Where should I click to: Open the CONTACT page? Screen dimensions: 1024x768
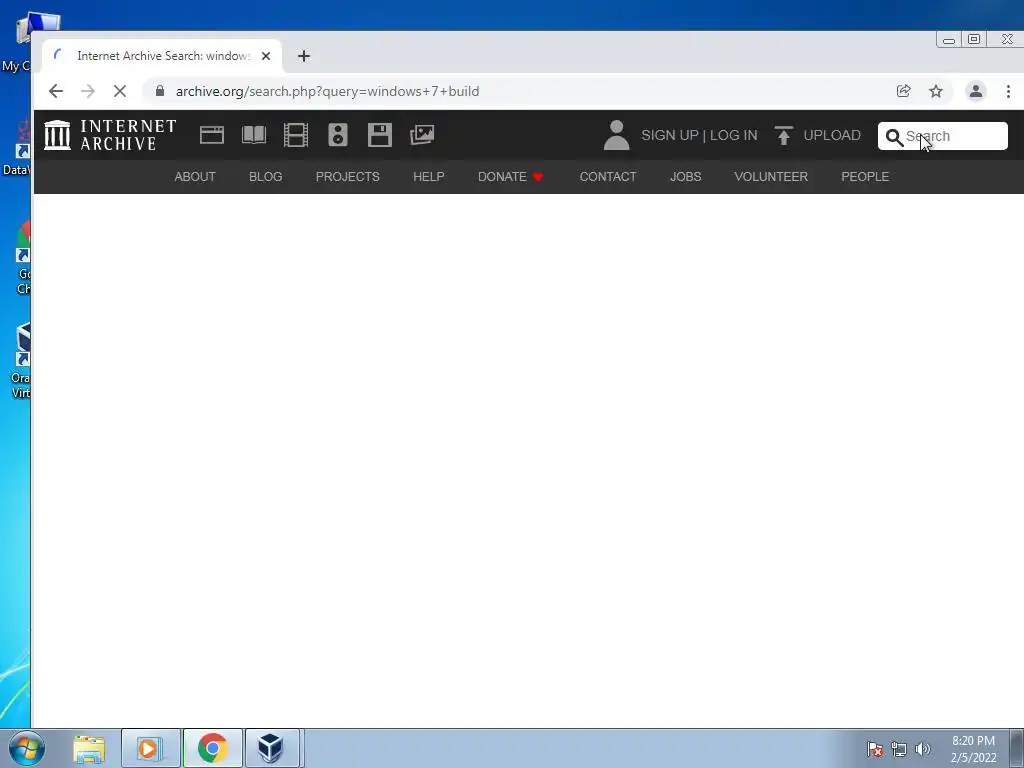[608, 177]
